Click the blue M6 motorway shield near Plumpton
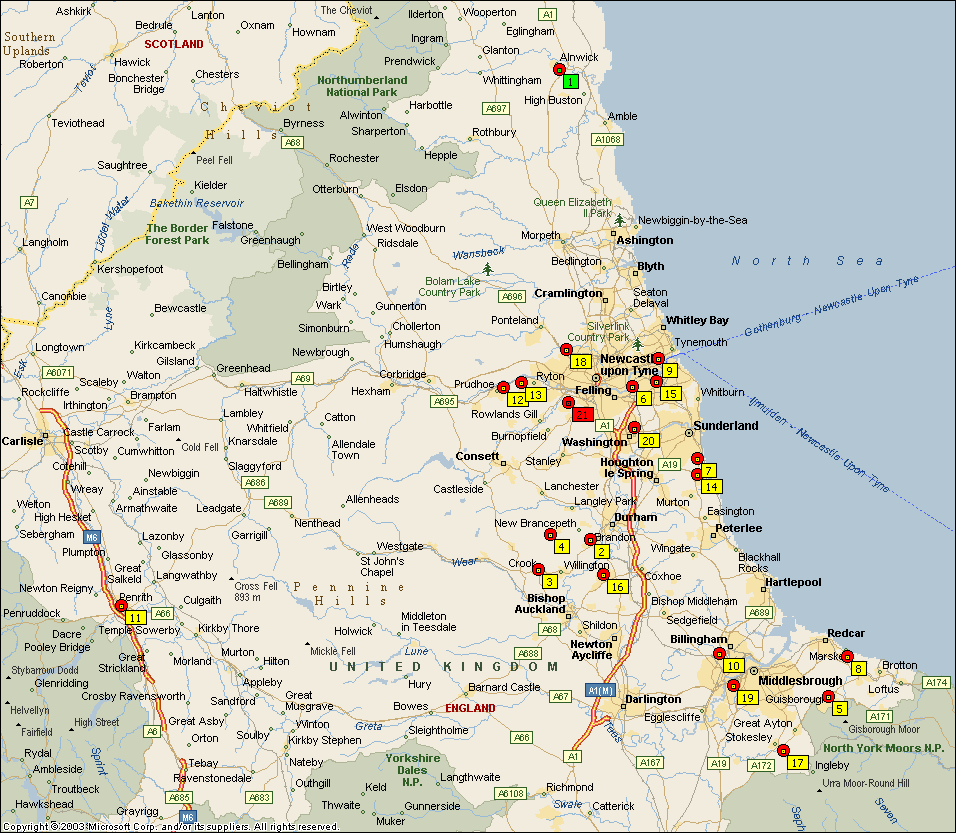 point(91,536)
